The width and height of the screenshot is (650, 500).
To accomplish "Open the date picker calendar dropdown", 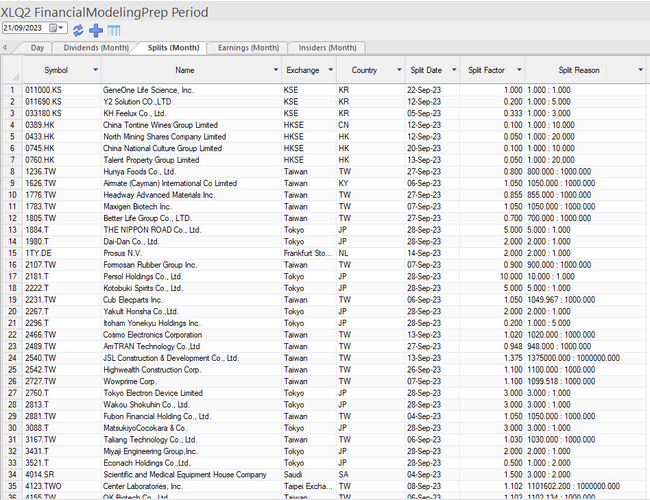I will [57, 28].
